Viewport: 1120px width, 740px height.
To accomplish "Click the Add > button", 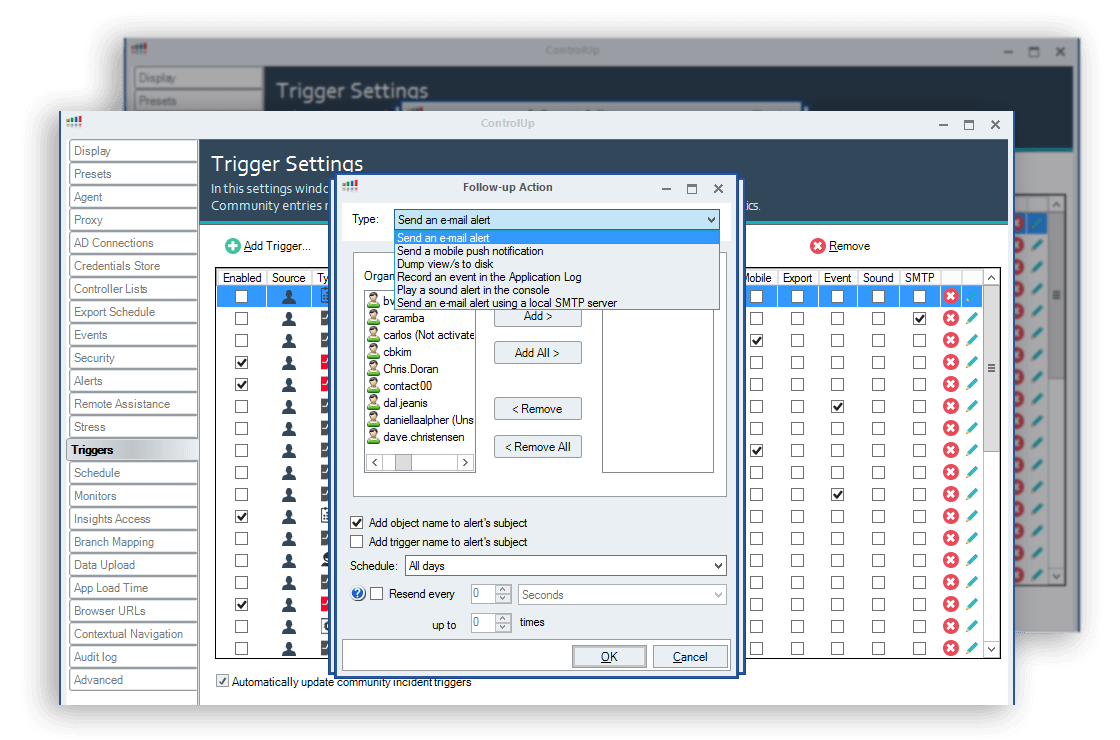I will [x=537, y=317].
